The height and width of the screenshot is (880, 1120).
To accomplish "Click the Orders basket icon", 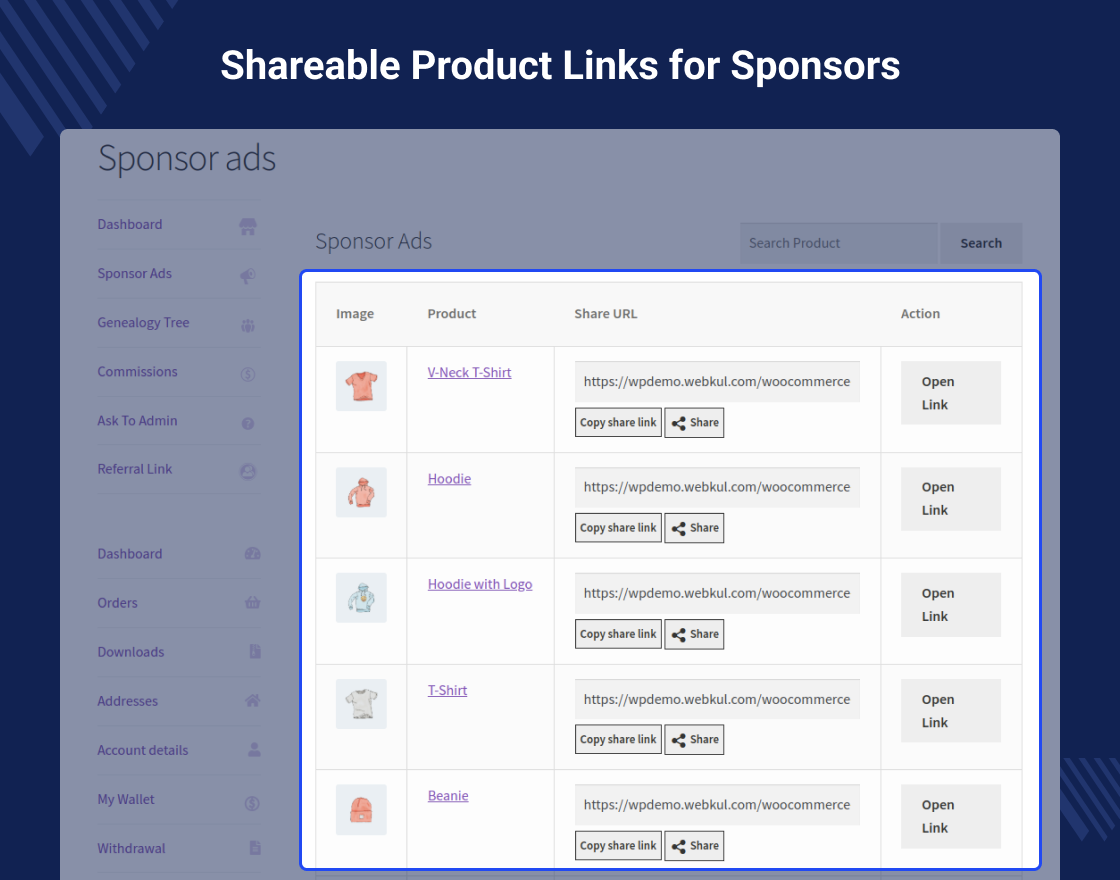I will (252, 603).
